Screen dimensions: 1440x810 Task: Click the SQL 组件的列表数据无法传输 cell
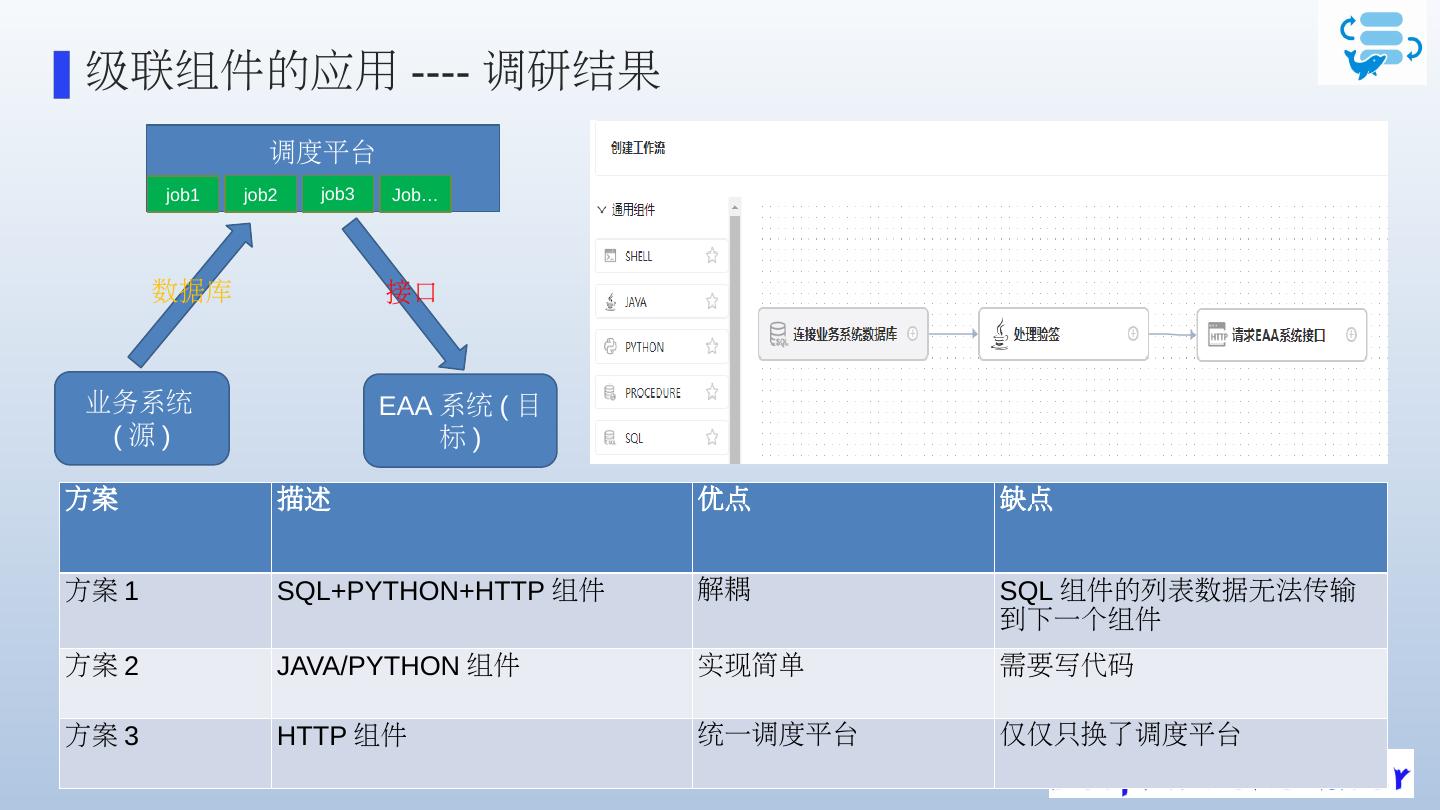click(x=1190, y=610)
